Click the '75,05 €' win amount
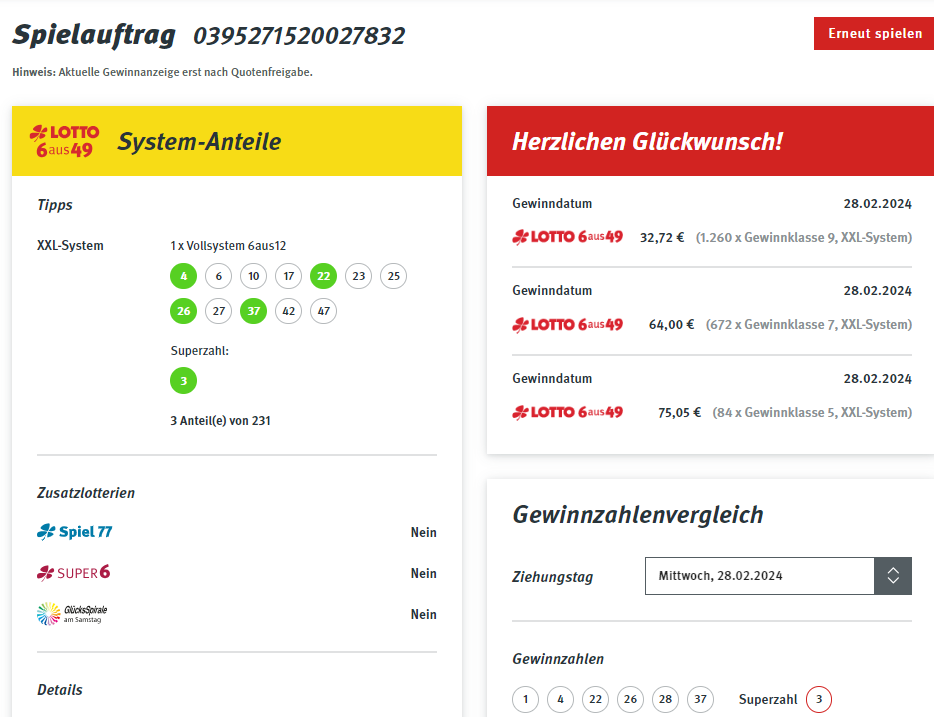Viewport: 934px width, 717px height. (x=680, y=413)
